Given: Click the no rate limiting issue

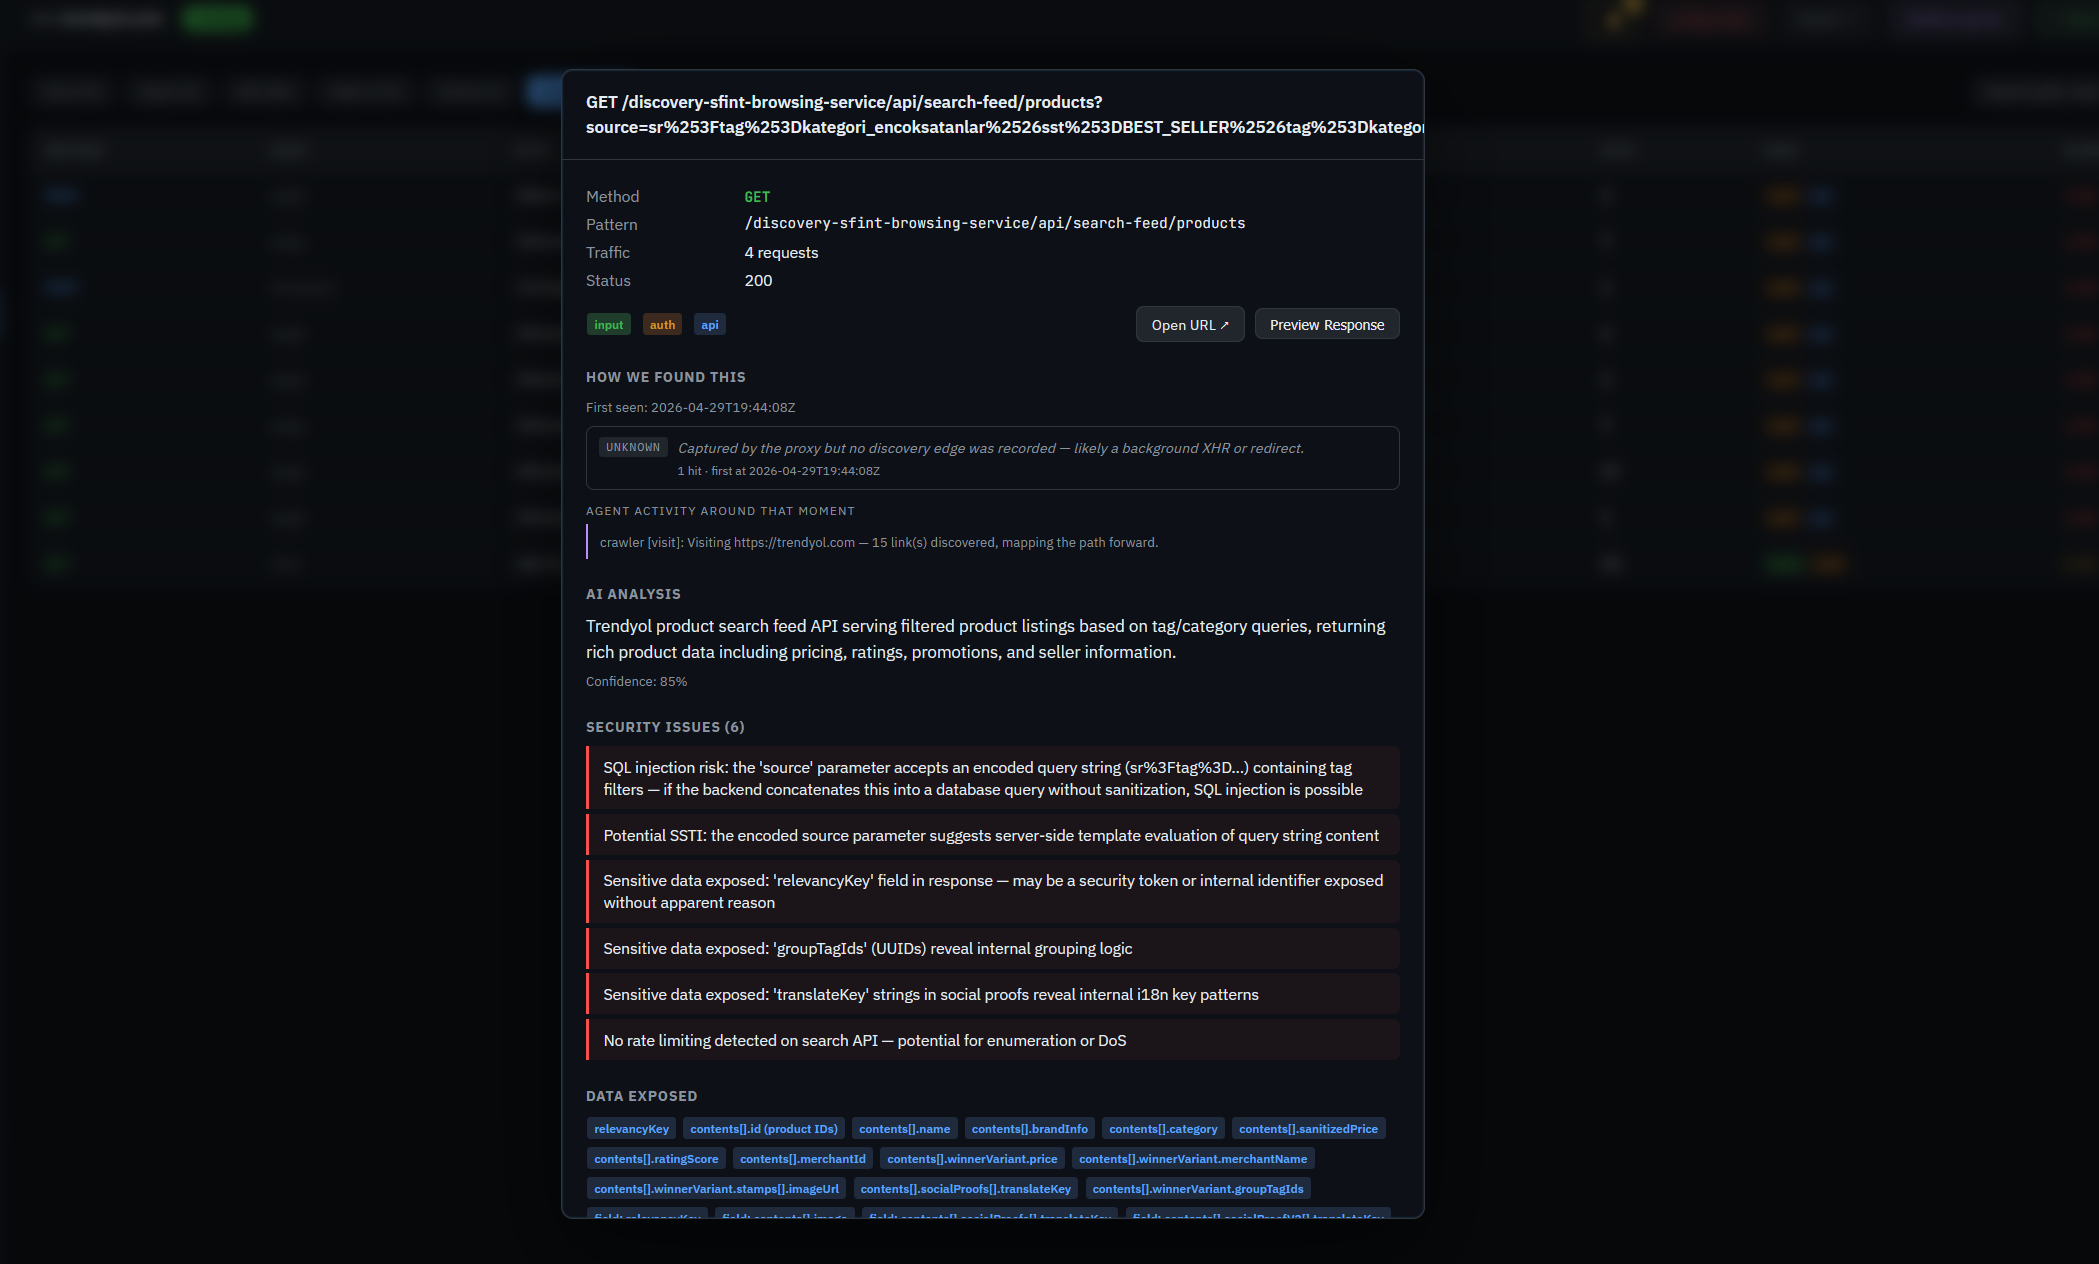Looking at the screenshot, I should pos(993,1041).
